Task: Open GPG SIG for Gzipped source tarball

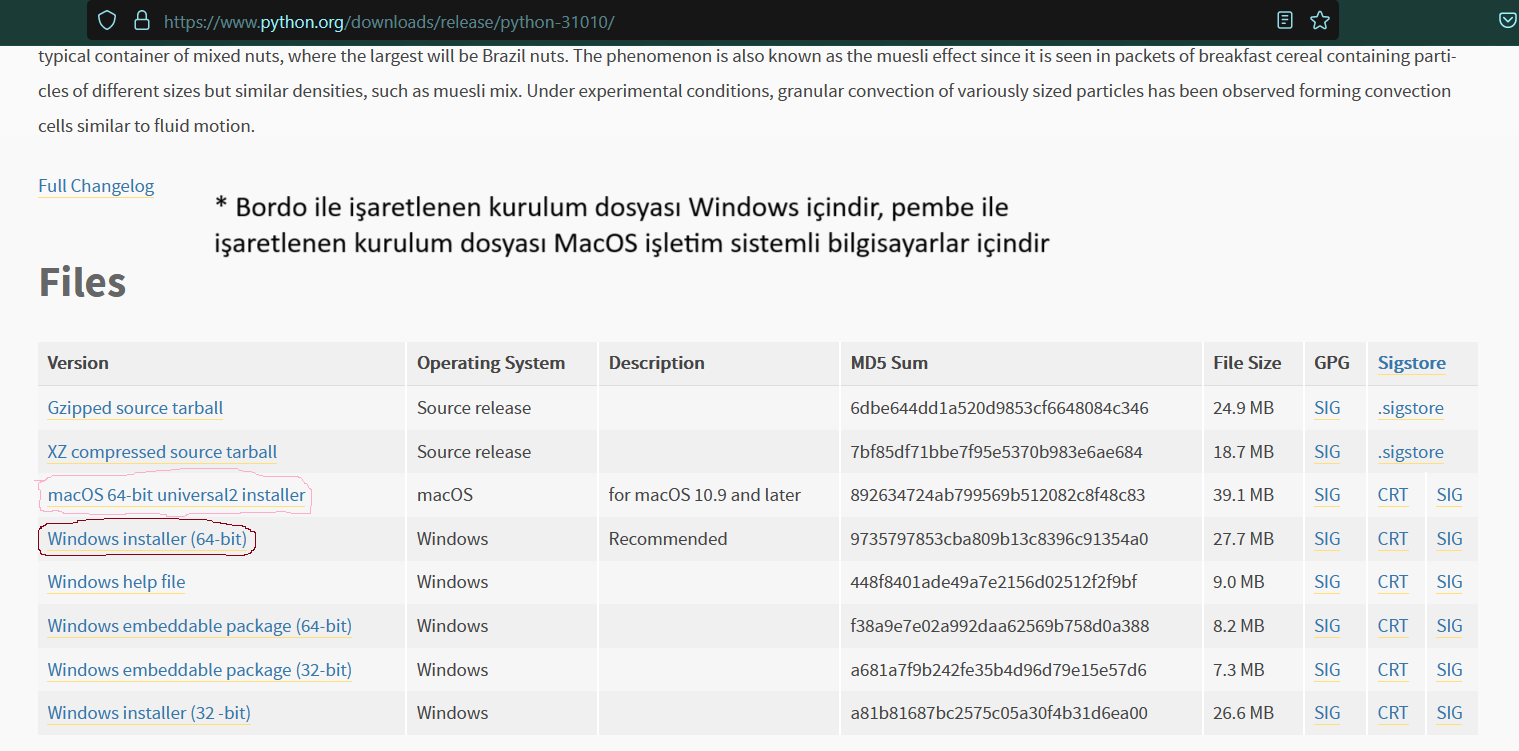Action: (1327, 408)
